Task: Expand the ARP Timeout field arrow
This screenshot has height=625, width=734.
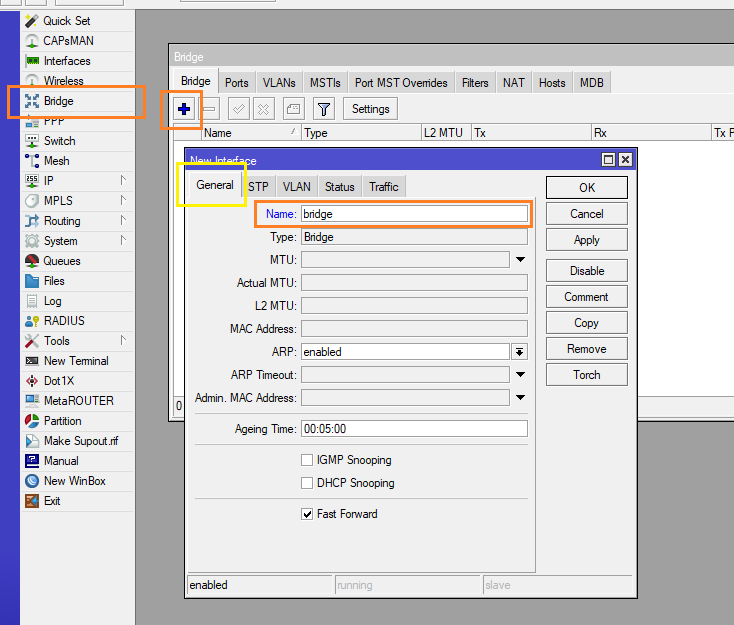Action: coord(520,375)
